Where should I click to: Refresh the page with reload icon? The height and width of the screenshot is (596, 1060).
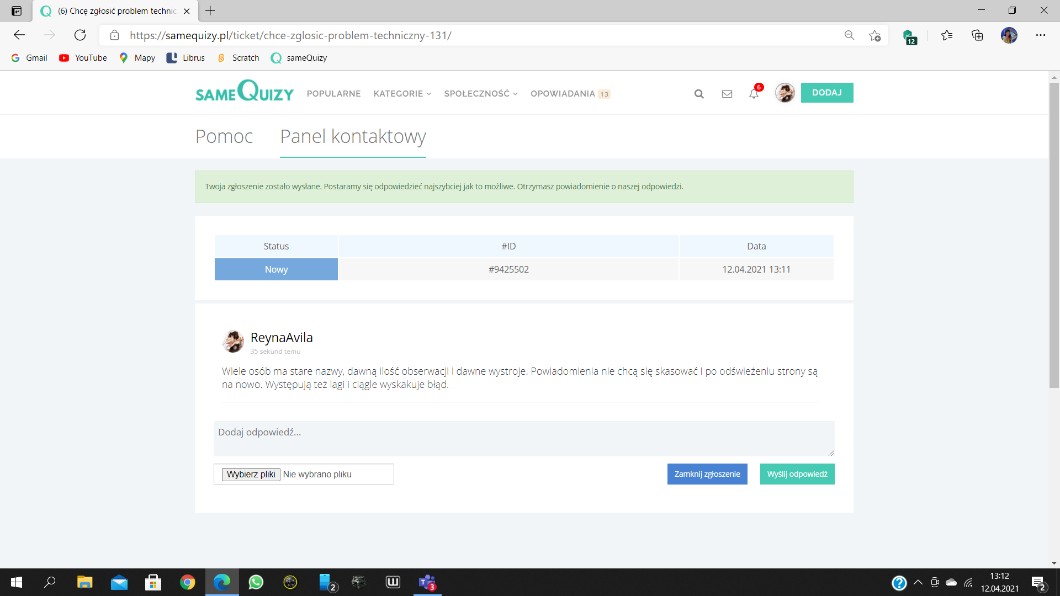[80, 35]
